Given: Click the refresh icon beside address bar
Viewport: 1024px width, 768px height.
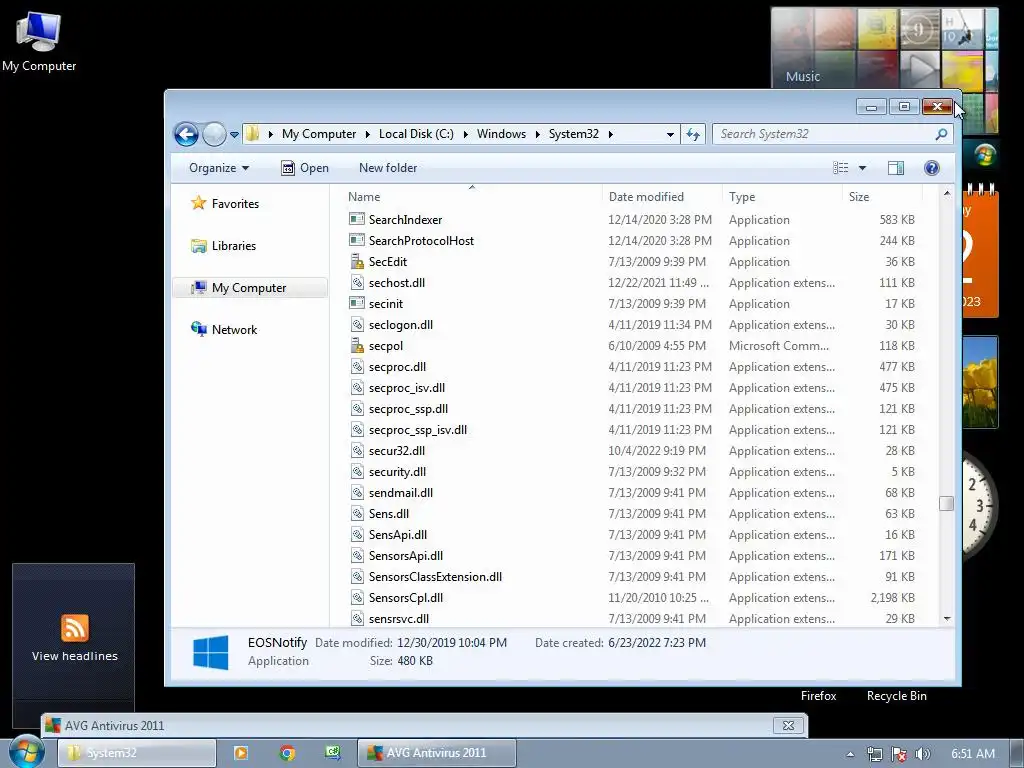Looking at the screenshot, I should (693, 135).
